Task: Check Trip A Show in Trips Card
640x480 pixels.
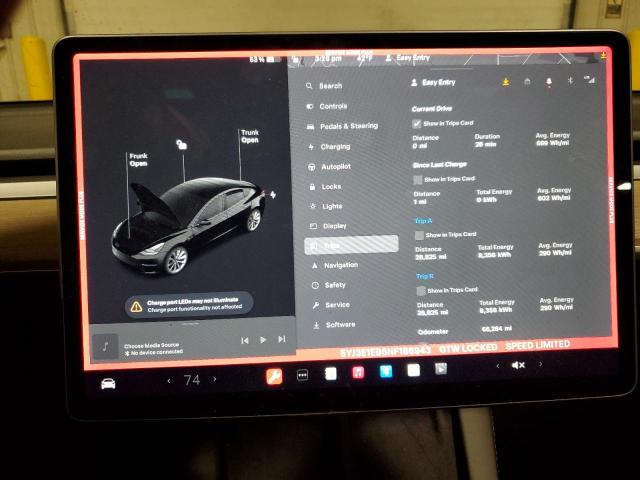Action: (419, 235)
